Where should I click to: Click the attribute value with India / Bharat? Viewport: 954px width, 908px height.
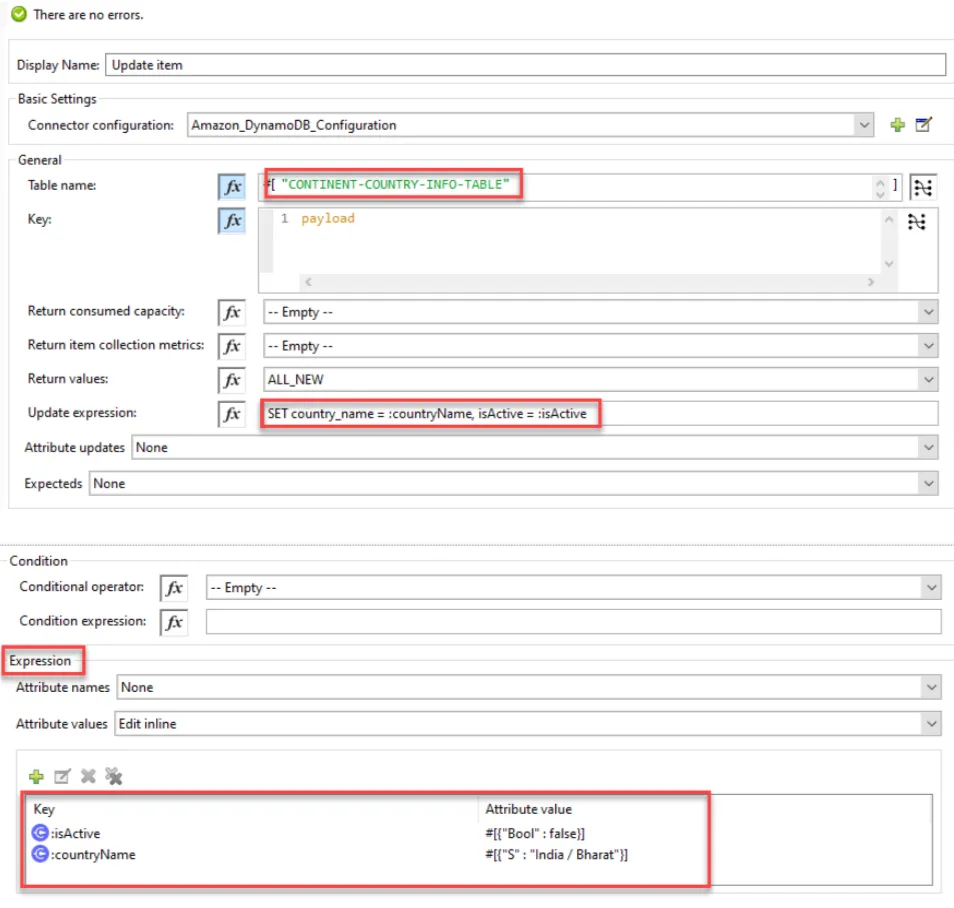556,854
